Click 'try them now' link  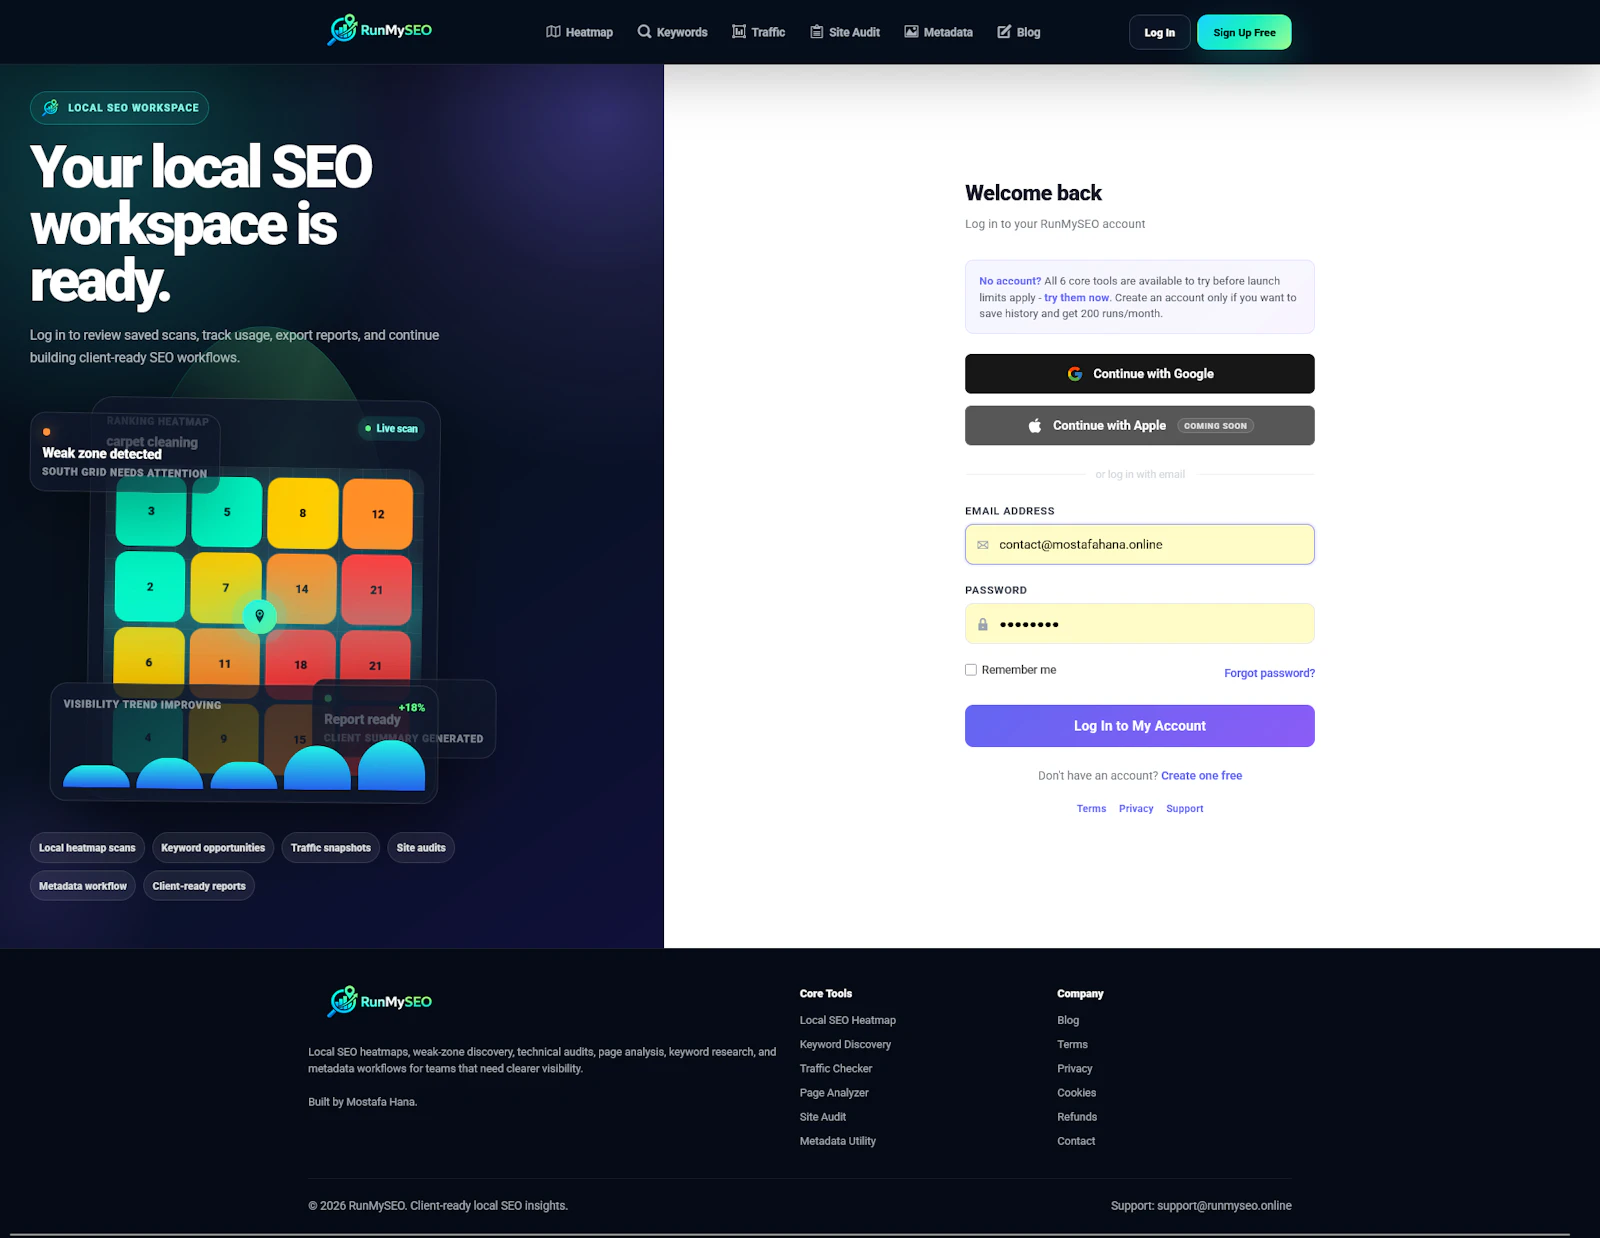pos(1076,298)
